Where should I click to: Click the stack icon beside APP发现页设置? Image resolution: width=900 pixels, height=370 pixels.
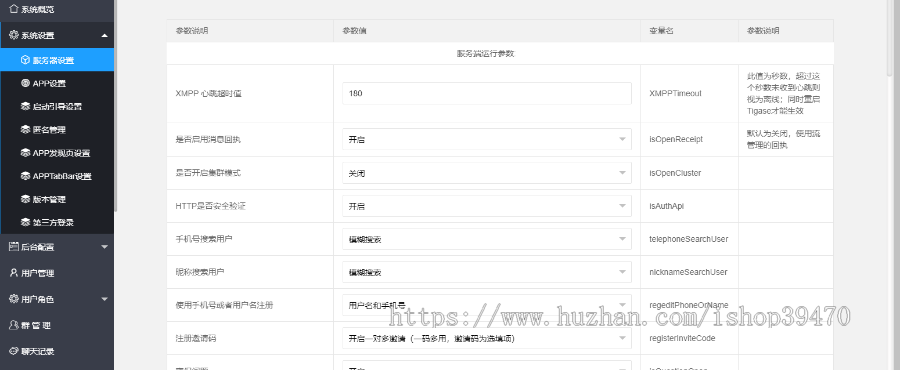(x=25, y=153)
